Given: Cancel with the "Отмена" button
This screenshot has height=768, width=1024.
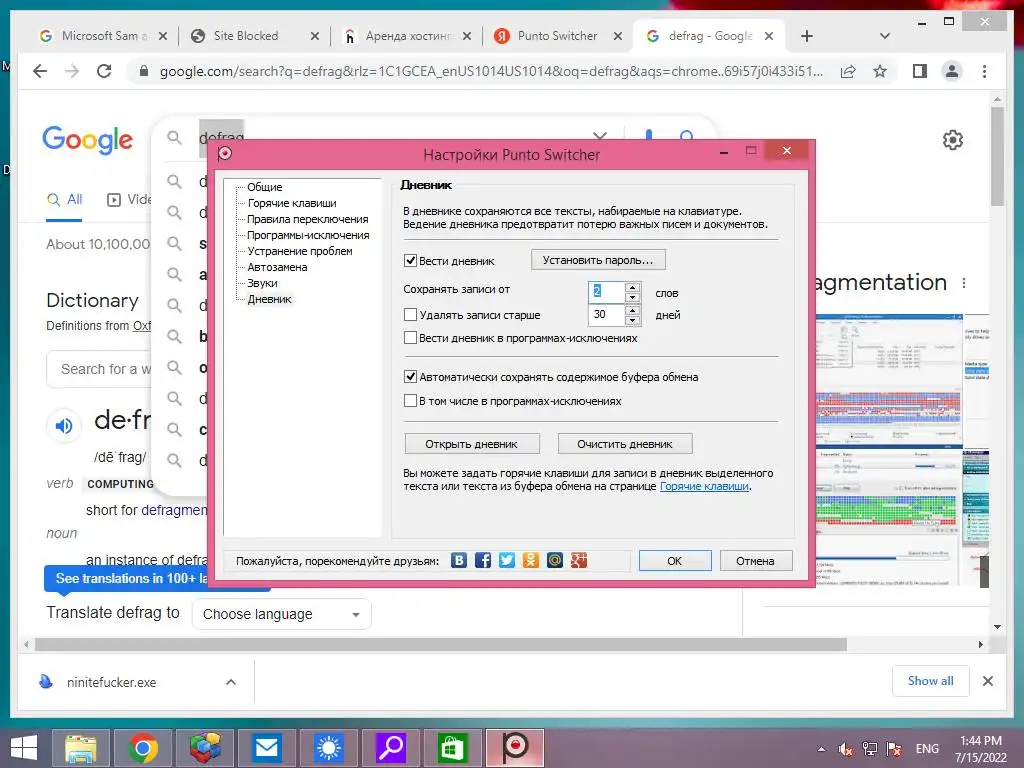Looking at the screenshot, I should [756, 560].
